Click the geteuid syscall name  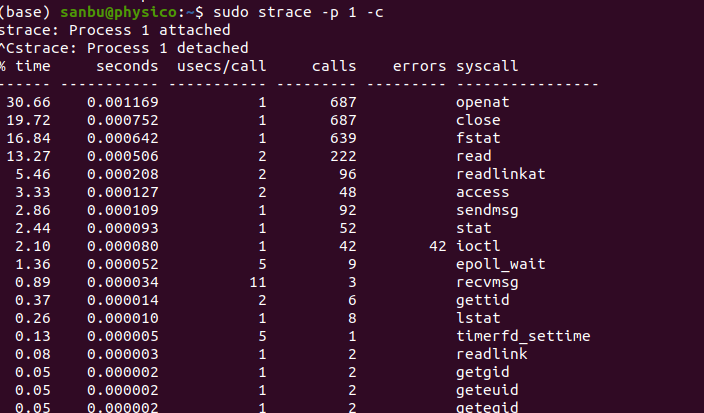point(487,390)
